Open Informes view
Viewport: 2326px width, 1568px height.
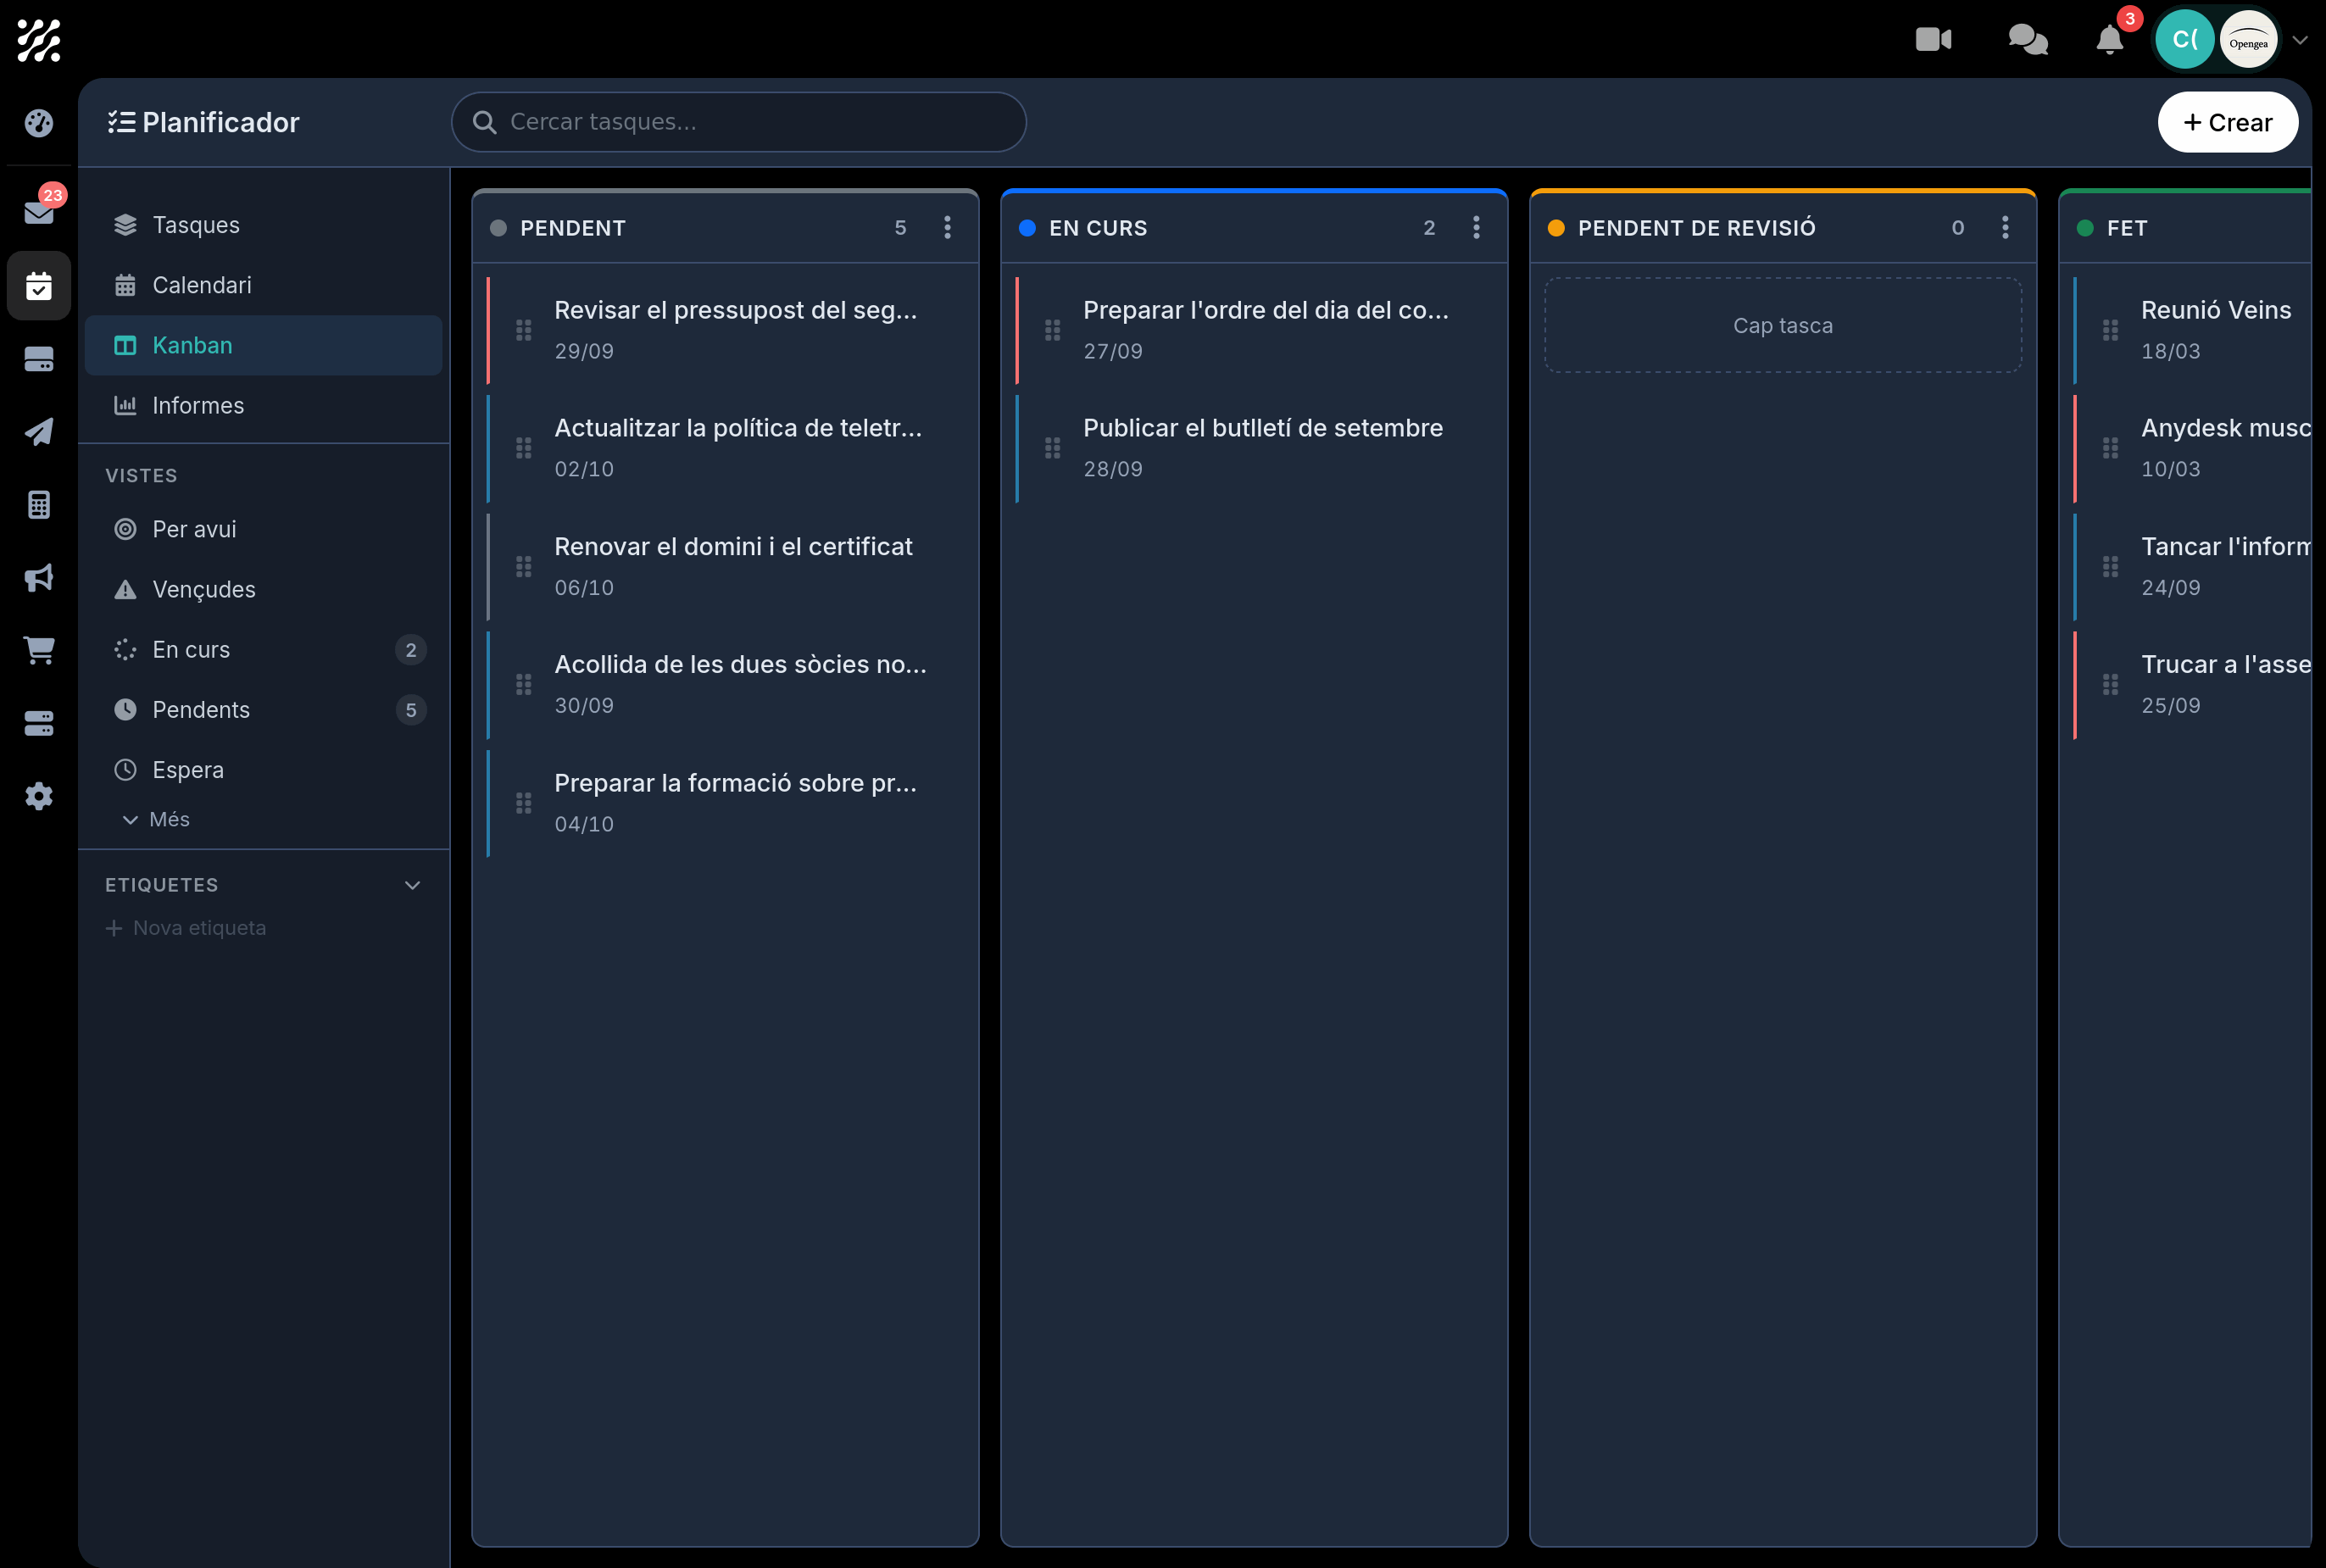pyautogui.click(x=264, y=405)
